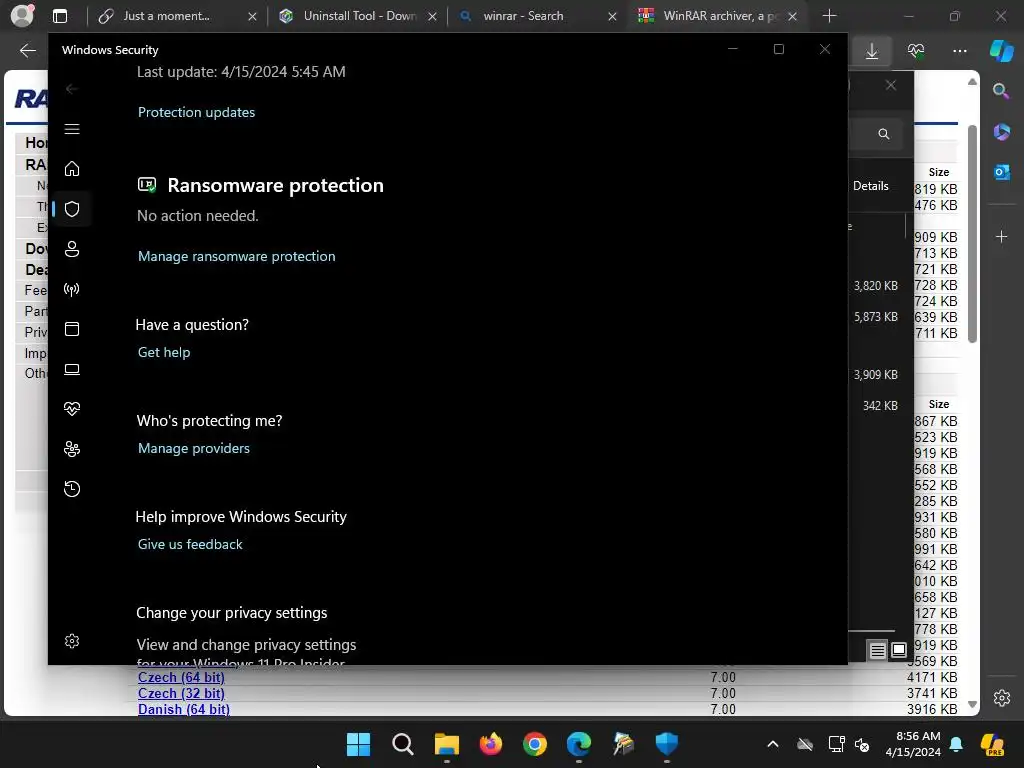
Task: Open Windows Security settings gear
Action: pyautogui.click(x=72, y=641)
